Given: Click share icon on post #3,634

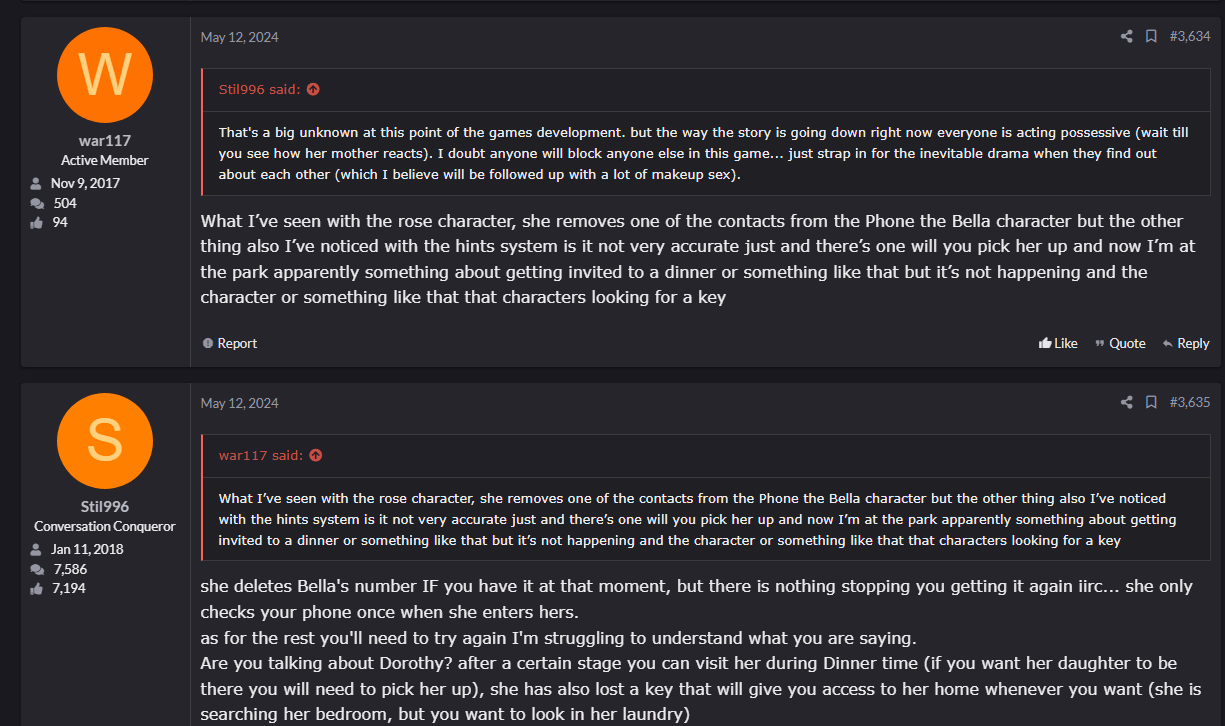Looking at the screenshot, I should tap(1126, 37).
